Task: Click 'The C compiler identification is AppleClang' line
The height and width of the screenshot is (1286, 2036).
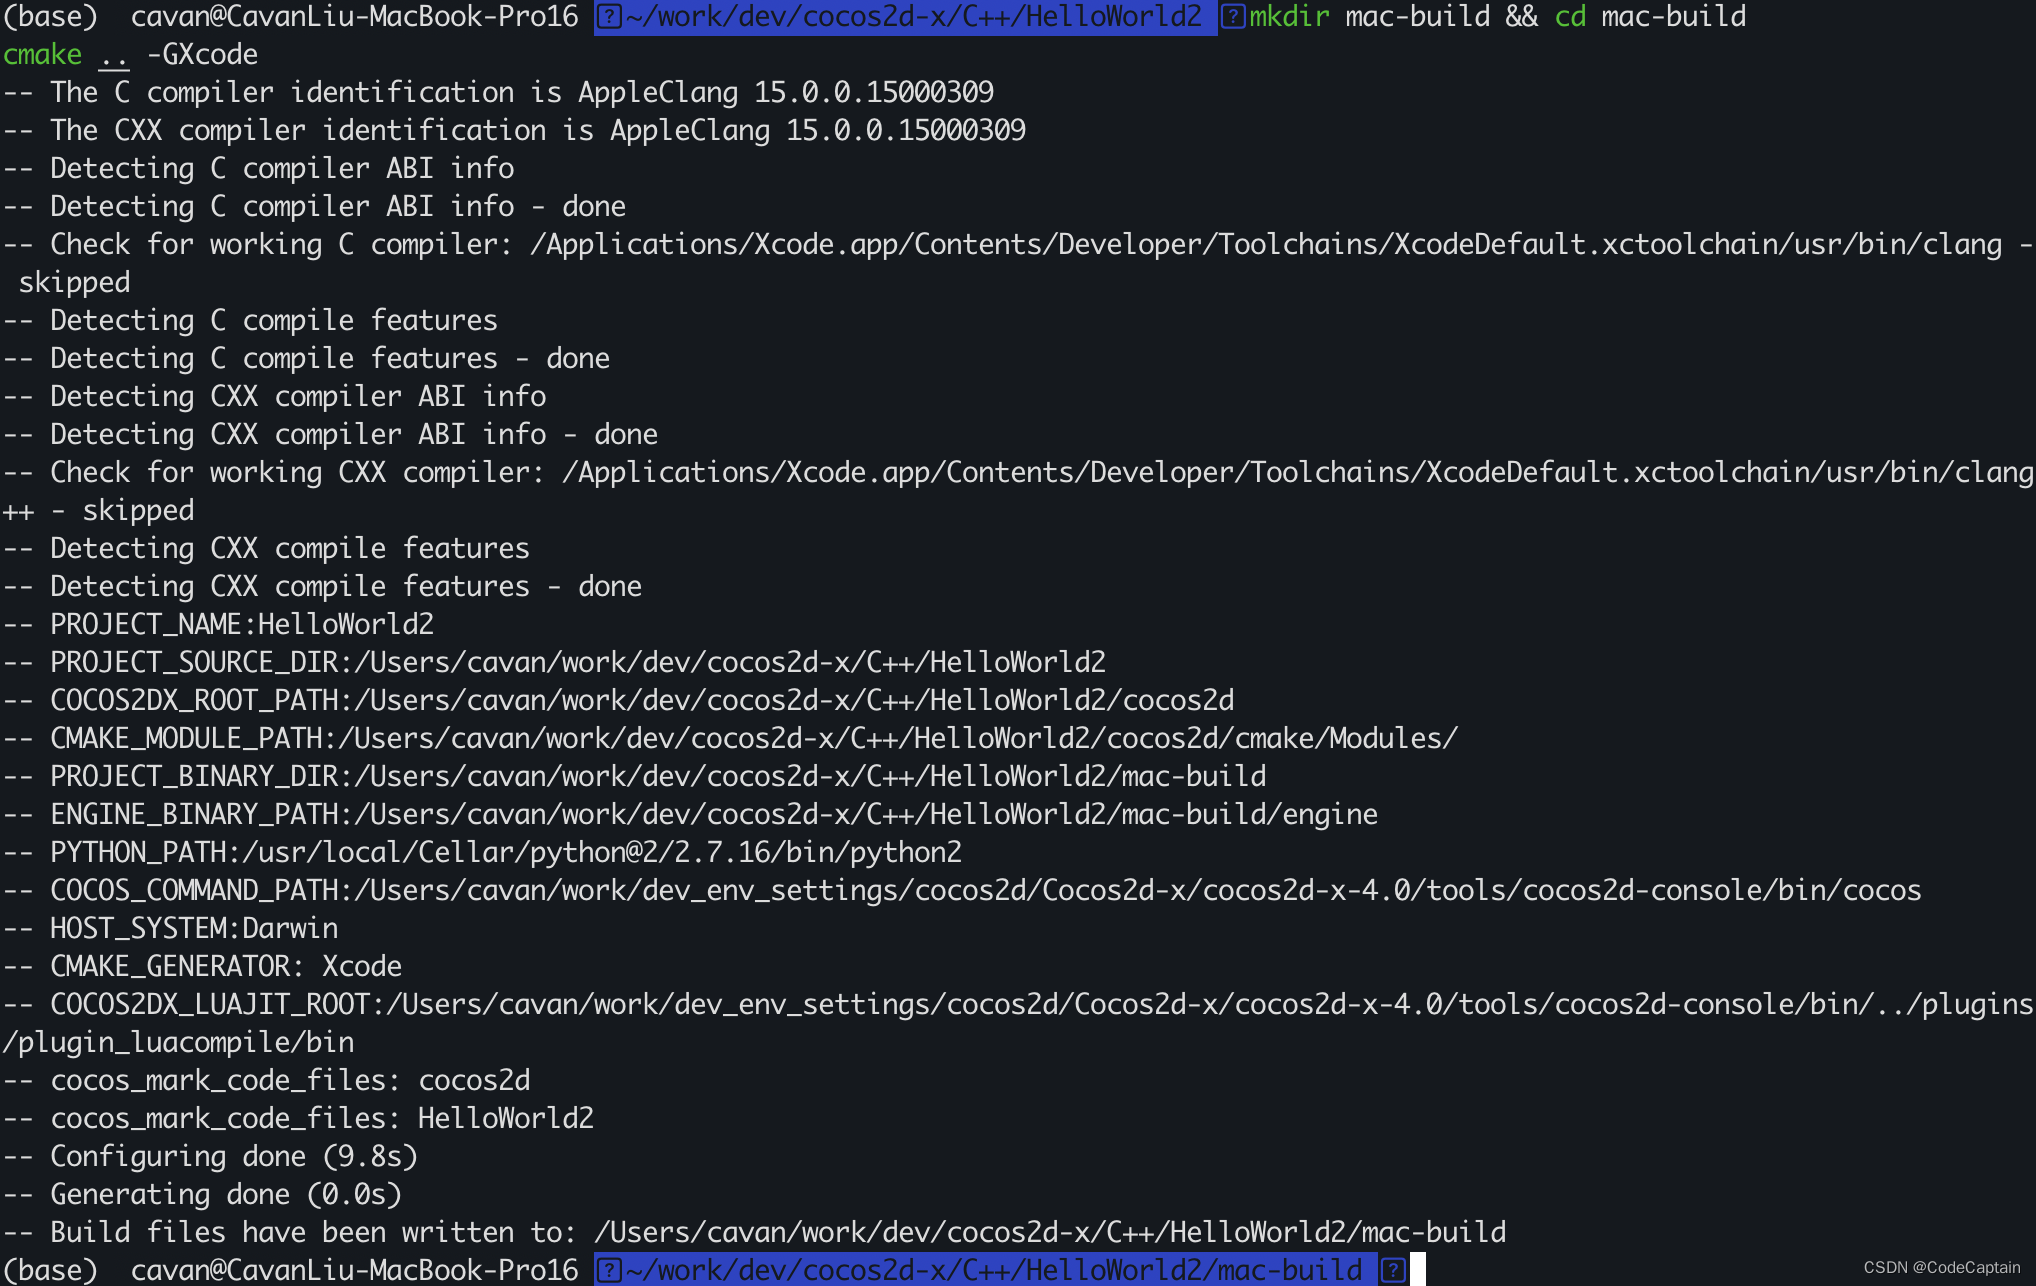Action: (498, 93)
